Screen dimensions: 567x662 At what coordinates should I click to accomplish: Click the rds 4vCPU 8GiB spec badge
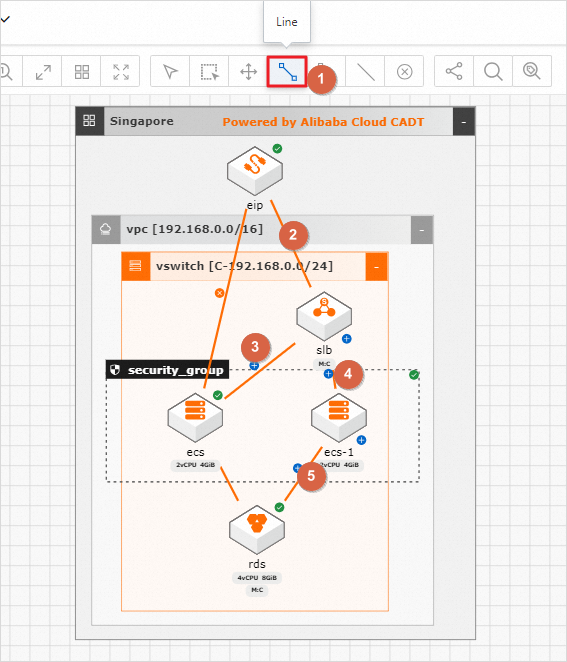[257, 578]
